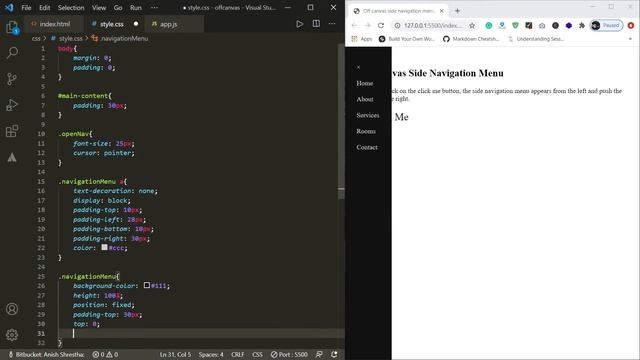Click the Chrome address bar
Viewport: 640px width, 360px height.
433,25
